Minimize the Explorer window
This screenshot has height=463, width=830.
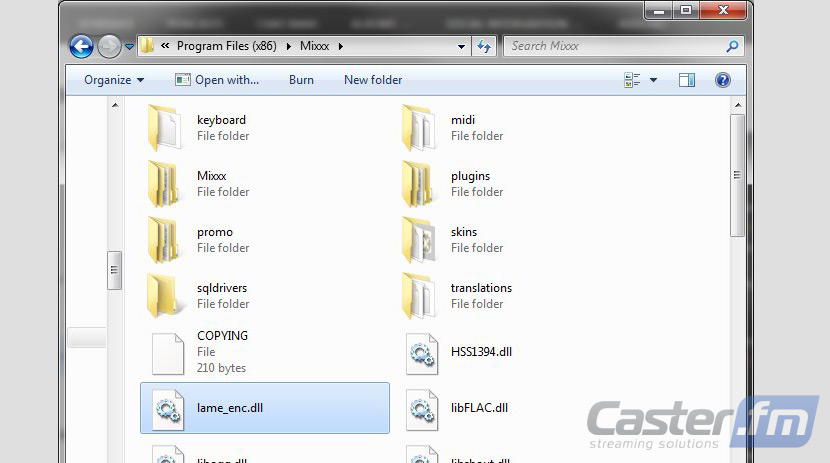pyautogui.click(x=659, y=11)
